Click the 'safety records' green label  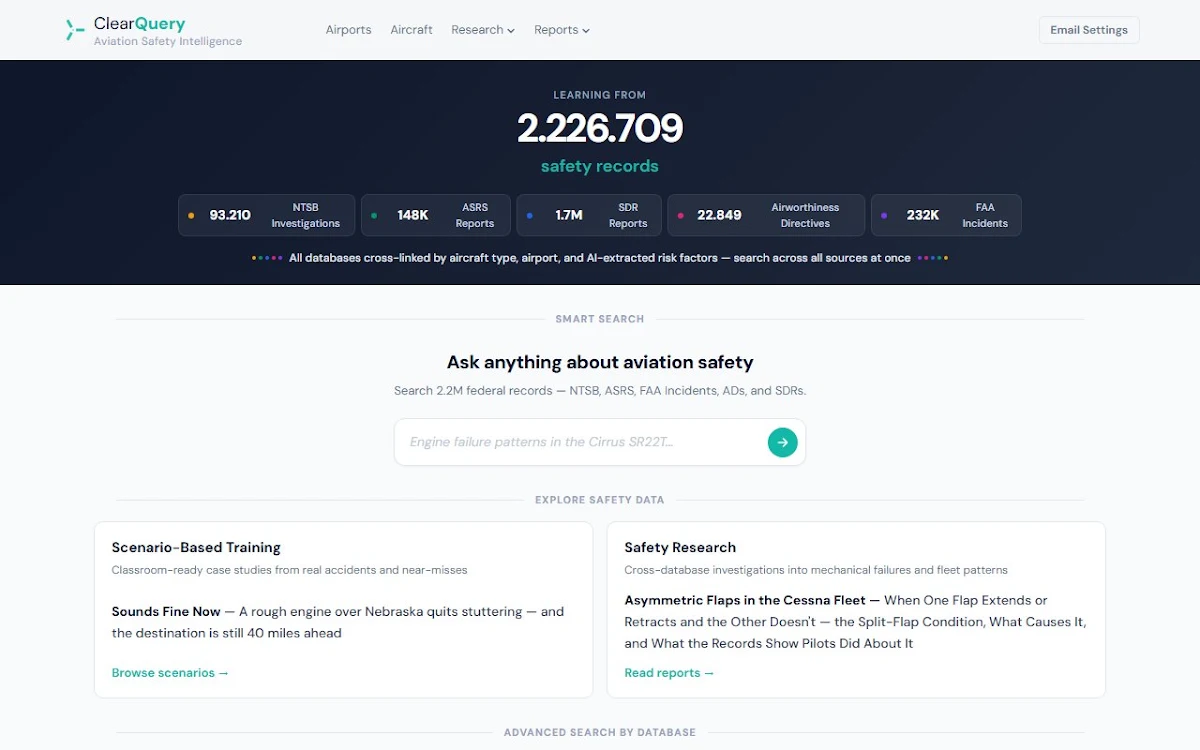[600, 166]
